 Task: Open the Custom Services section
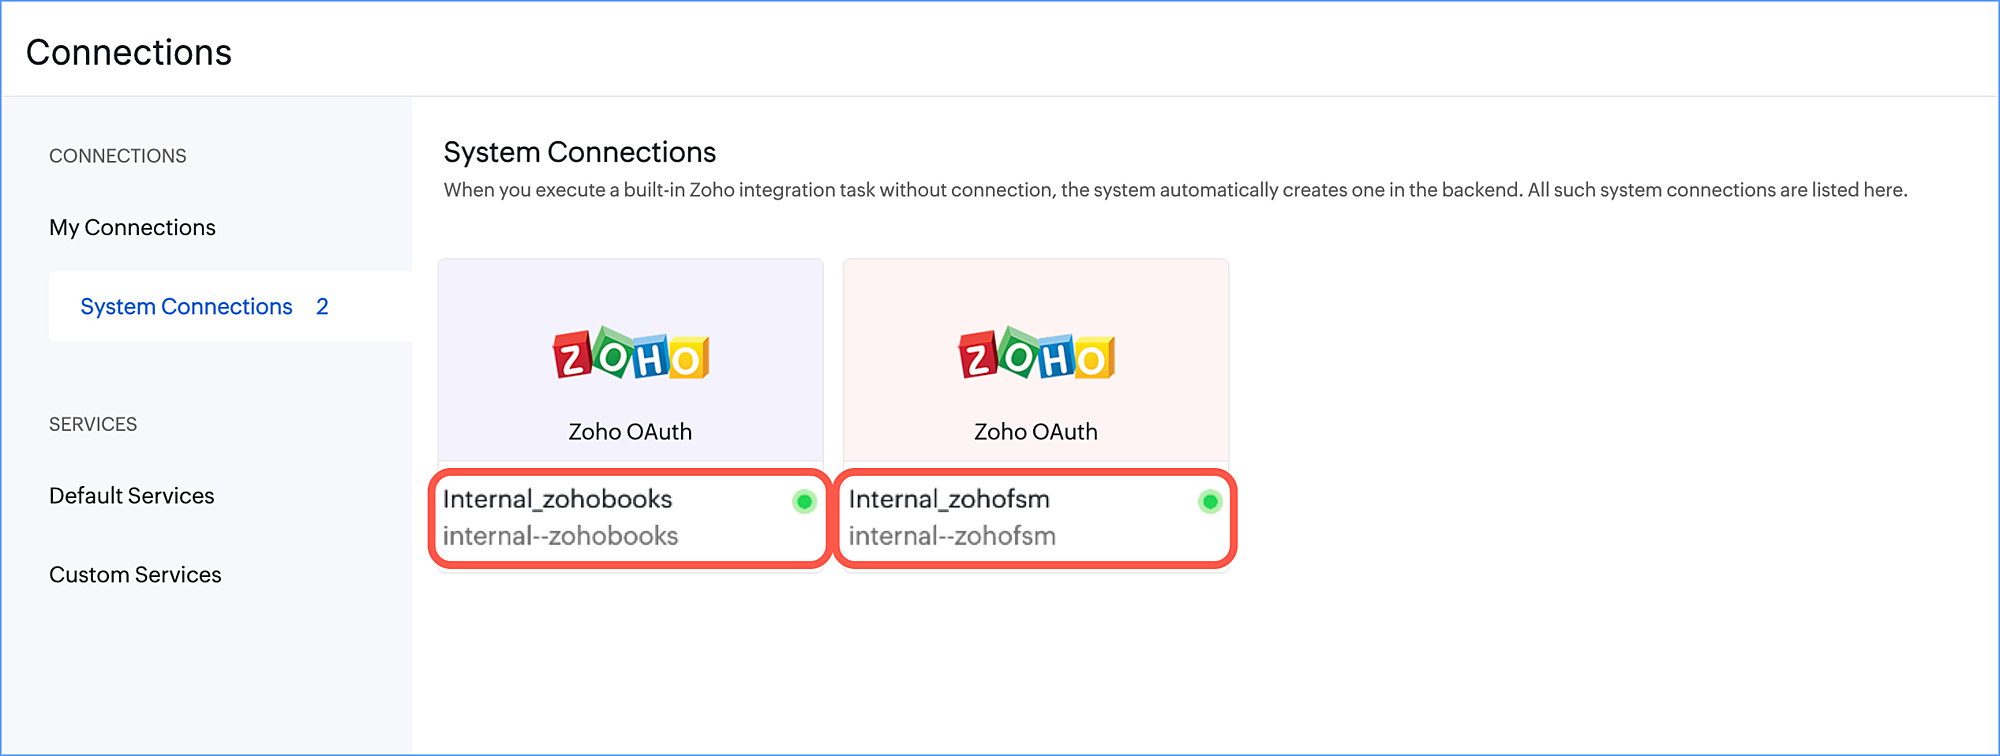(135, 575)
